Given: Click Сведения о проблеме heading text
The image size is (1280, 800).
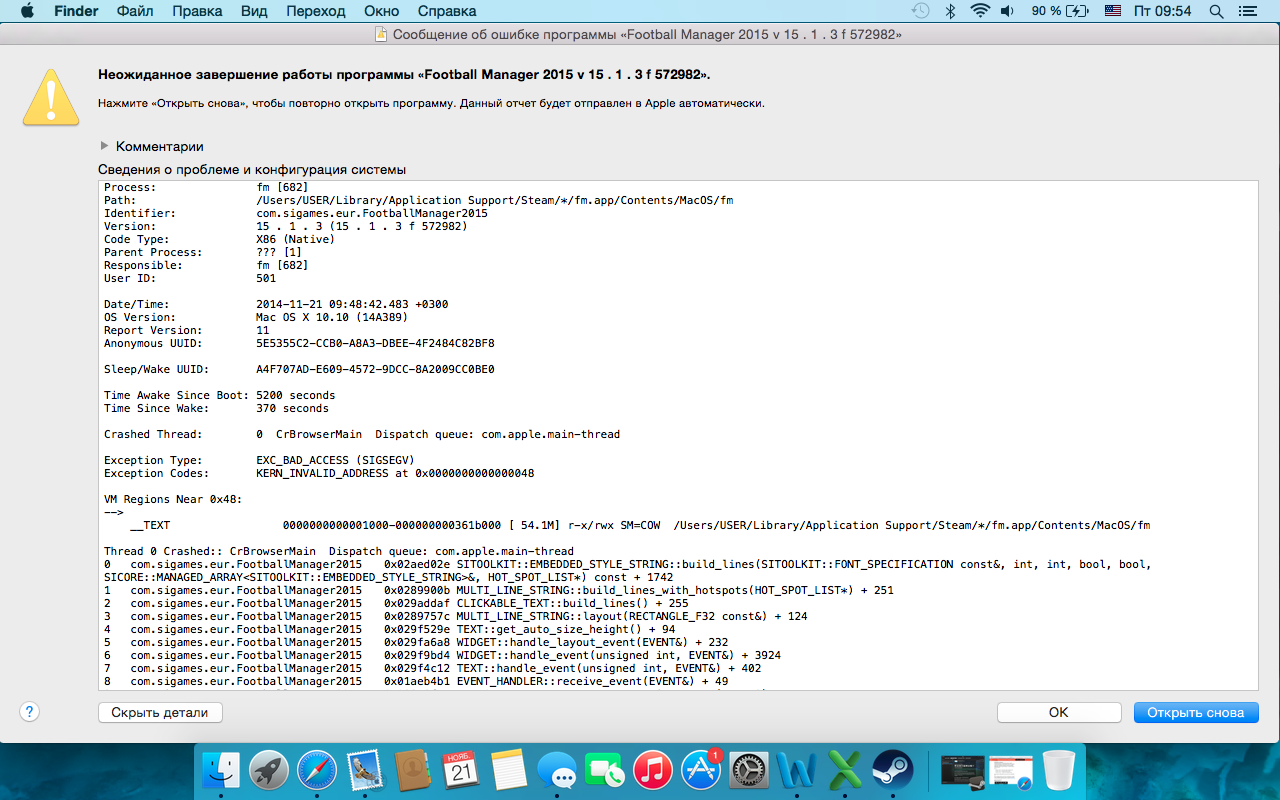Looking at the screenshot, I should [252, 170].
